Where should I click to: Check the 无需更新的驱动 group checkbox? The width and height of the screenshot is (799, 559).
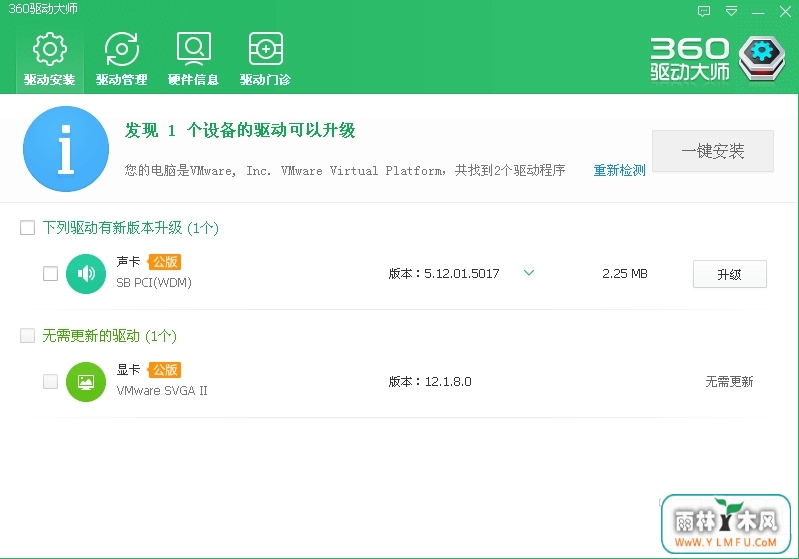(x=28, y=335)
